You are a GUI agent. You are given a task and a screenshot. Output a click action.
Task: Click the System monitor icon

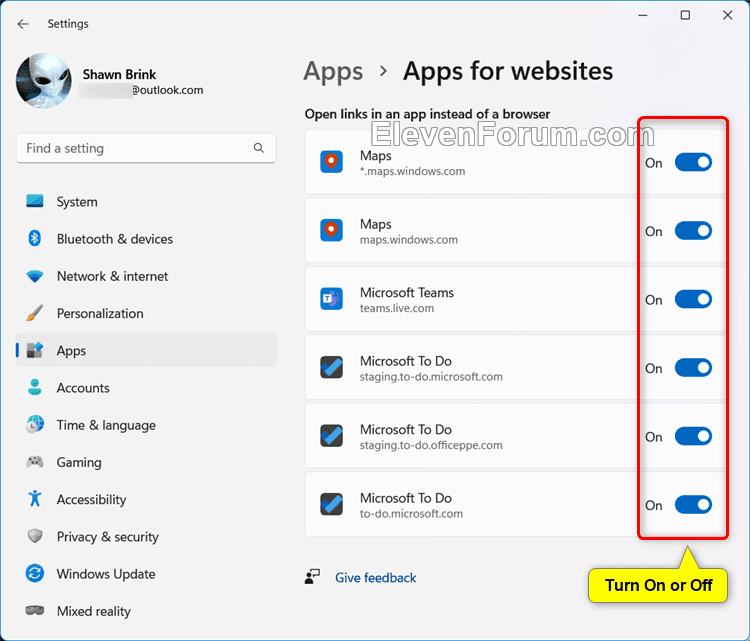click(34, 201)
